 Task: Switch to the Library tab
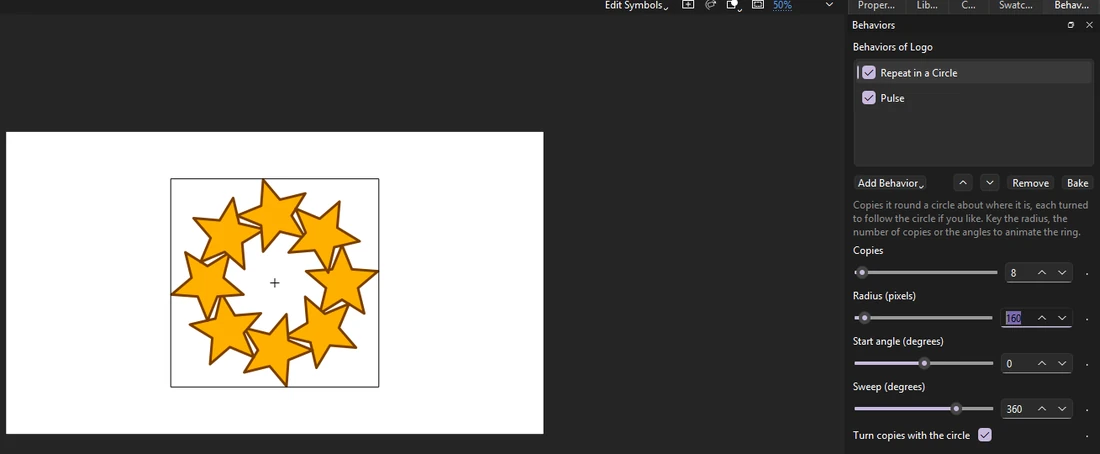click(x=927, y=6)
